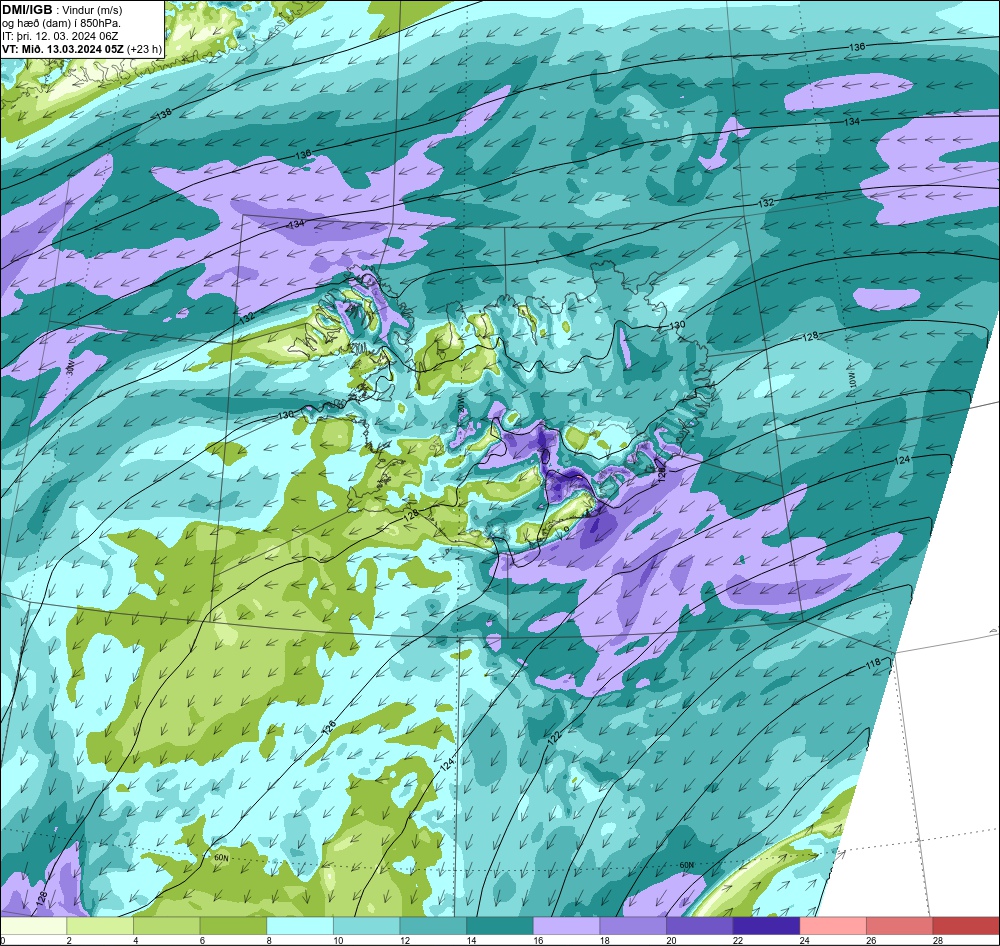Click the 122 contour height label
Screen dimensions: 1000x946
point(554,738)
